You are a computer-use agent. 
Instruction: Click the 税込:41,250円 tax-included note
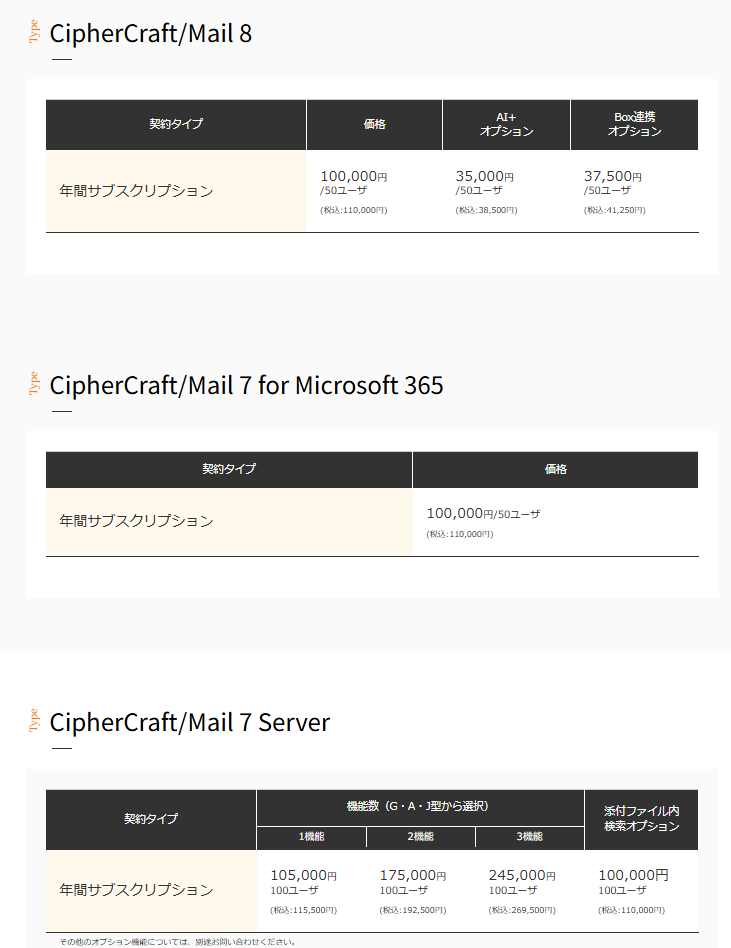(614, 210)
